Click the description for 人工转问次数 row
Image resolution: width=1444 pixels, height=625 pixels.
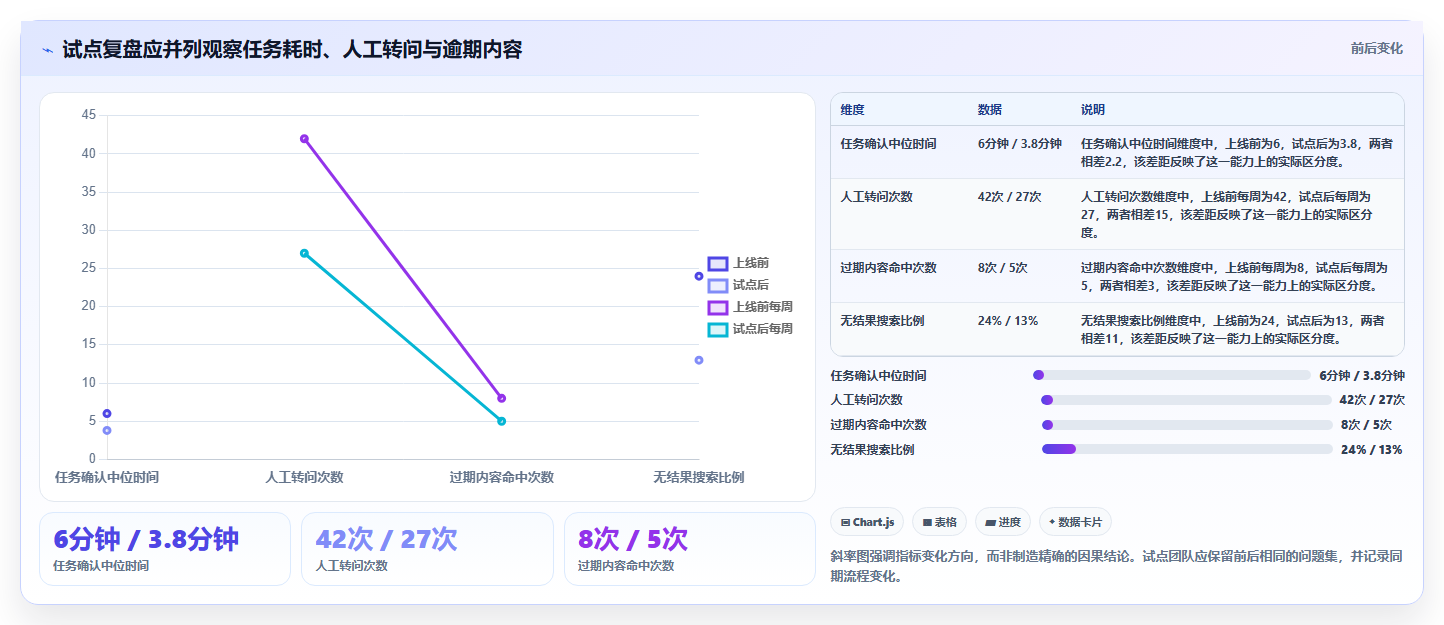pos(1226,214)
